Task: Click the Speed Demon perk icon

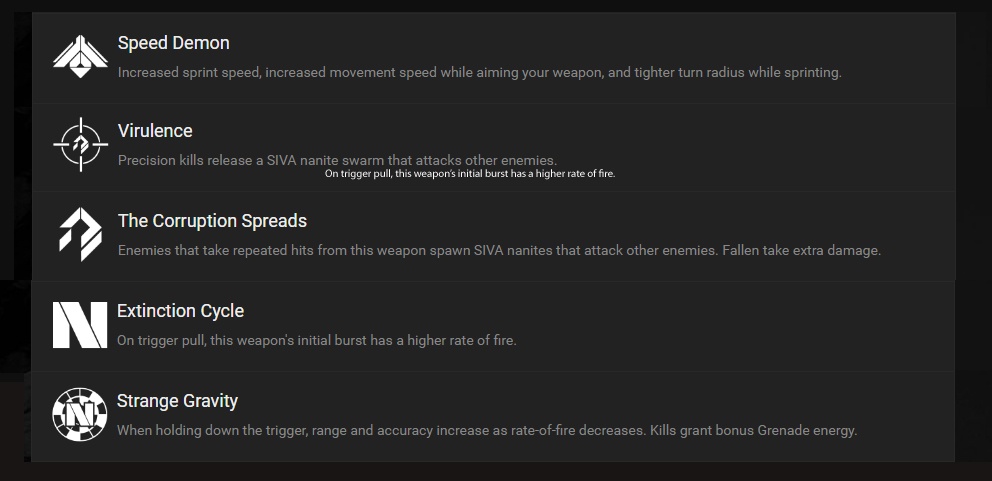Action: tap(80, 56)
